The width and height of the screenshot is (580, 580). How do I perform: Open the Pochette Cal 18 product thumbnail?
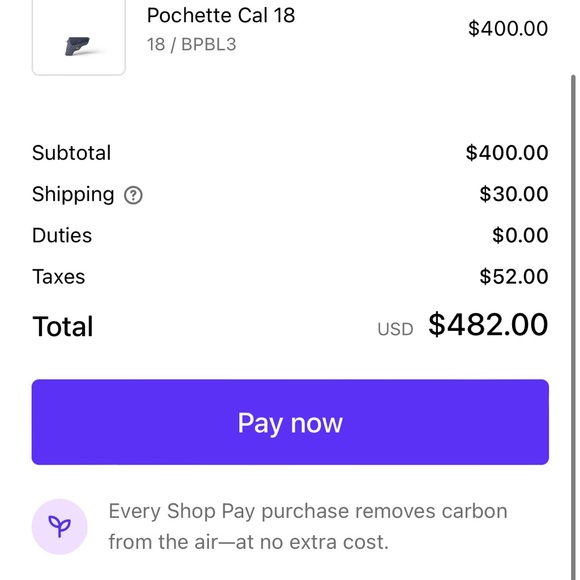click(79, 37)
